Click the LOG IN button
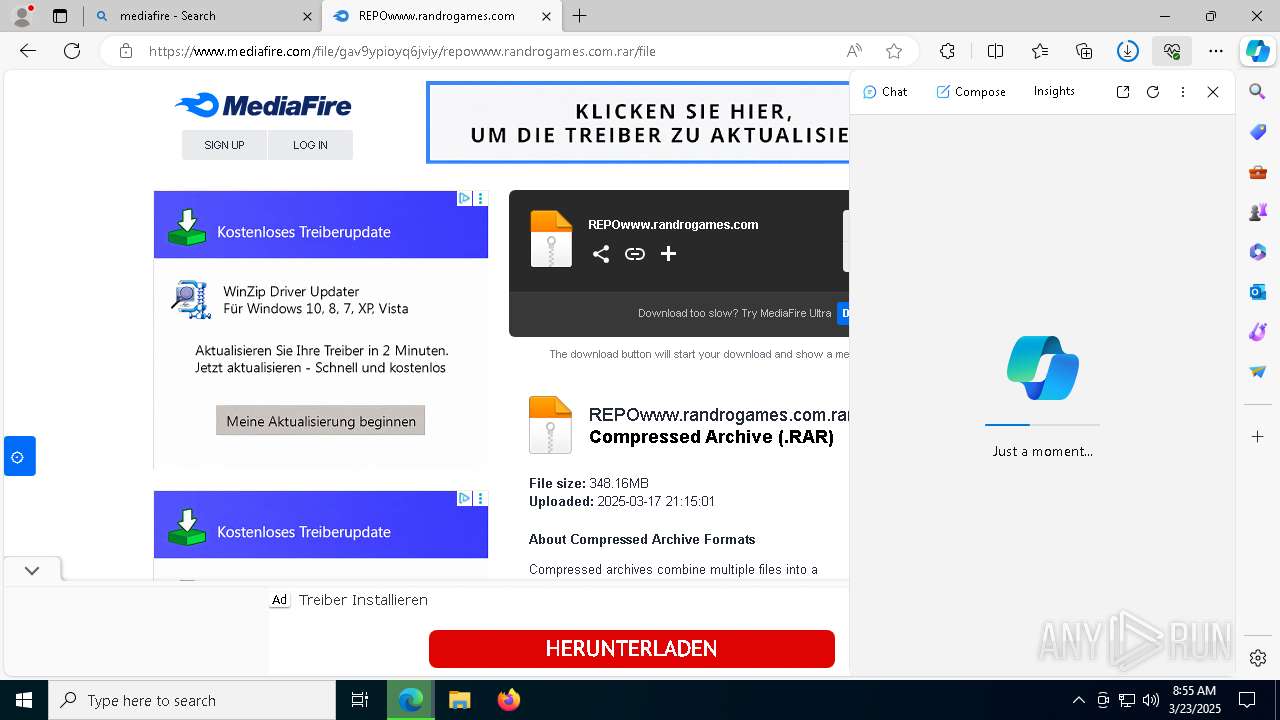Image resolution: width=1280 pixels, height=720 pixels. [310, 145]
